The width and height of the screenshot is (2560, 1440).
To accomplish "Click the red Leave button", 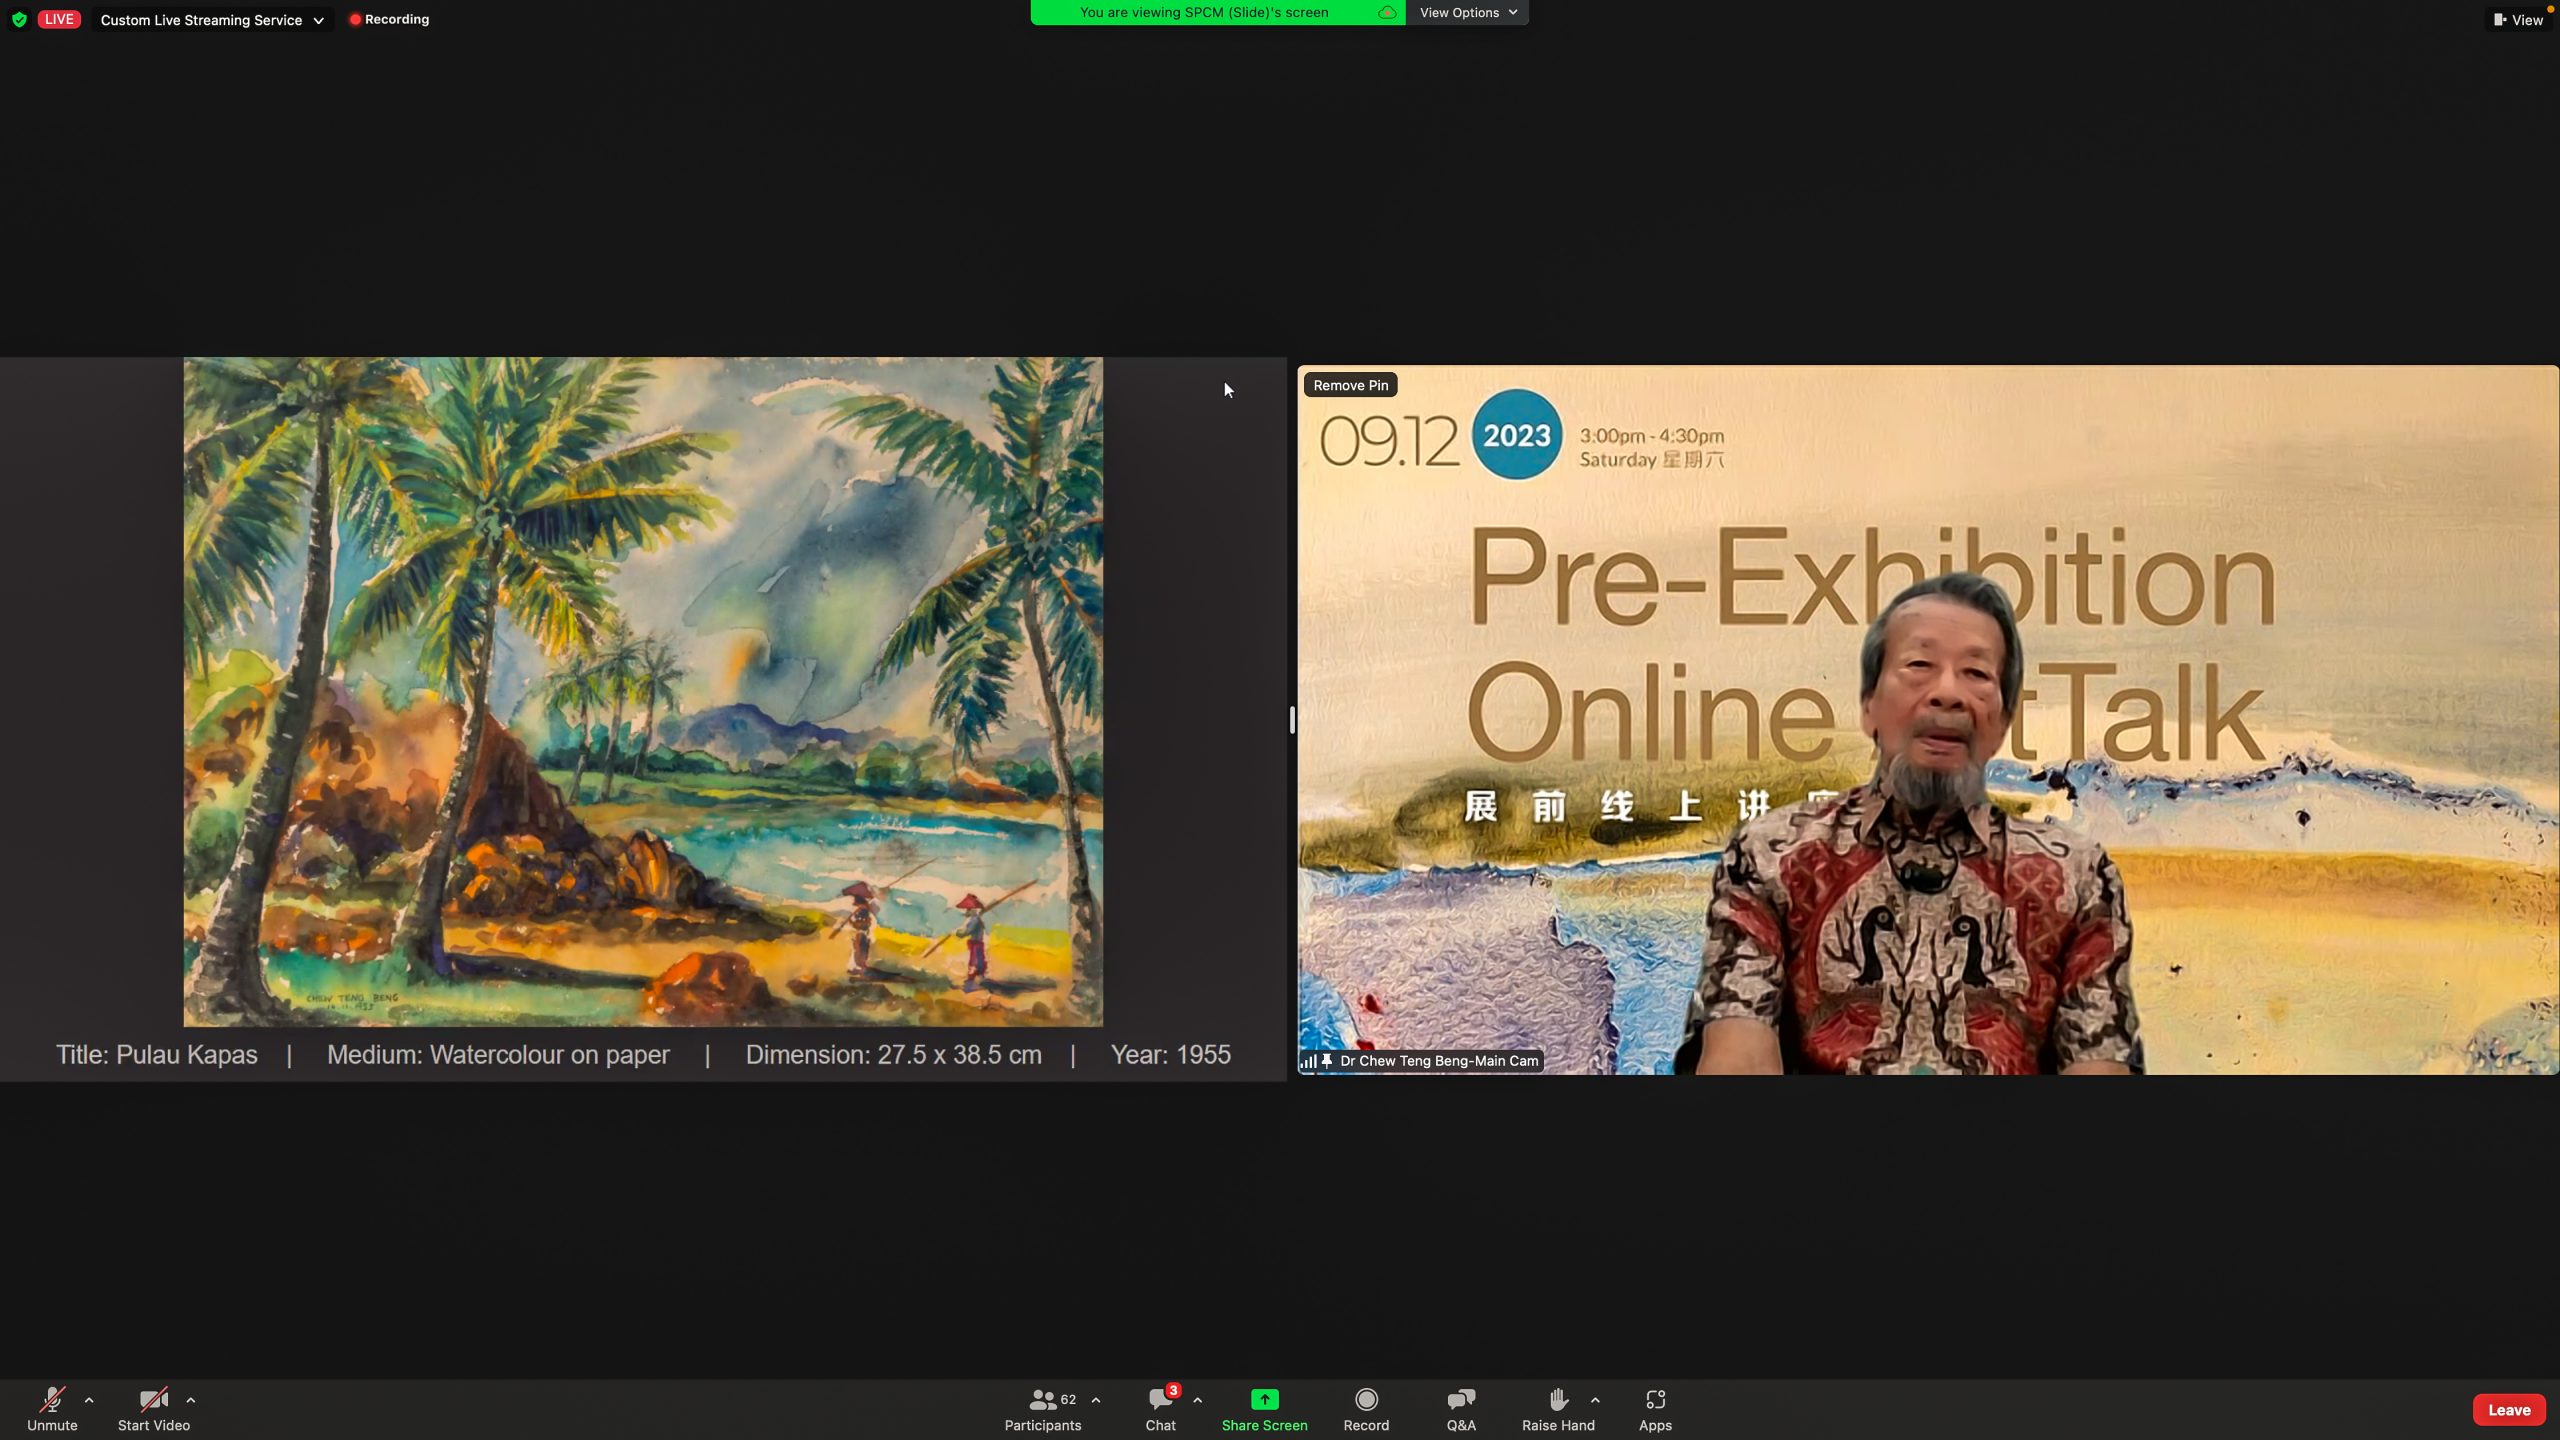I will [2508, 1410].
